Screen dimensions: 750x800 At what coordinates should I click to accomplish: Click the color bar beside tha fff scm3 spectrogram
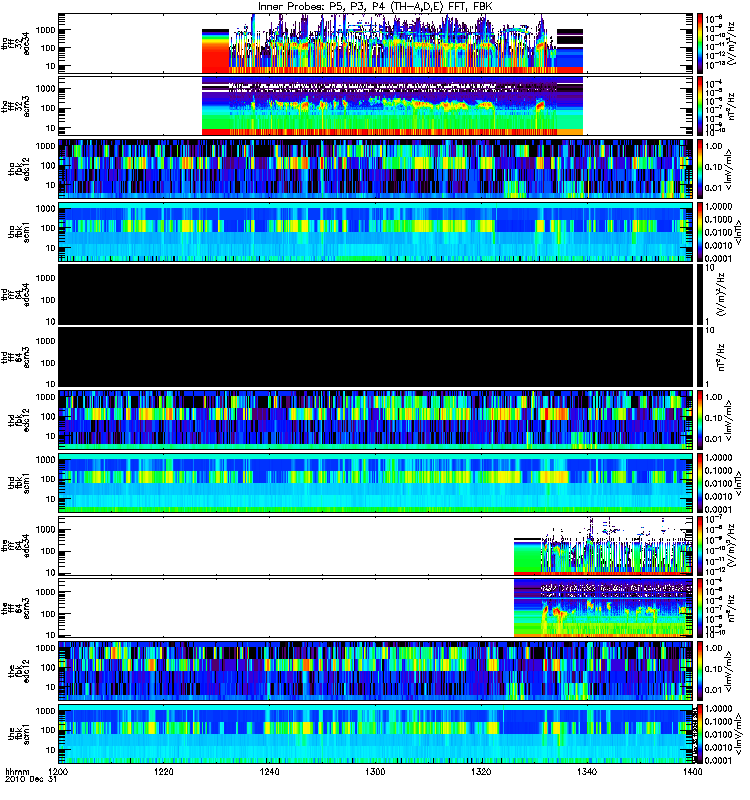pos(700,106)
